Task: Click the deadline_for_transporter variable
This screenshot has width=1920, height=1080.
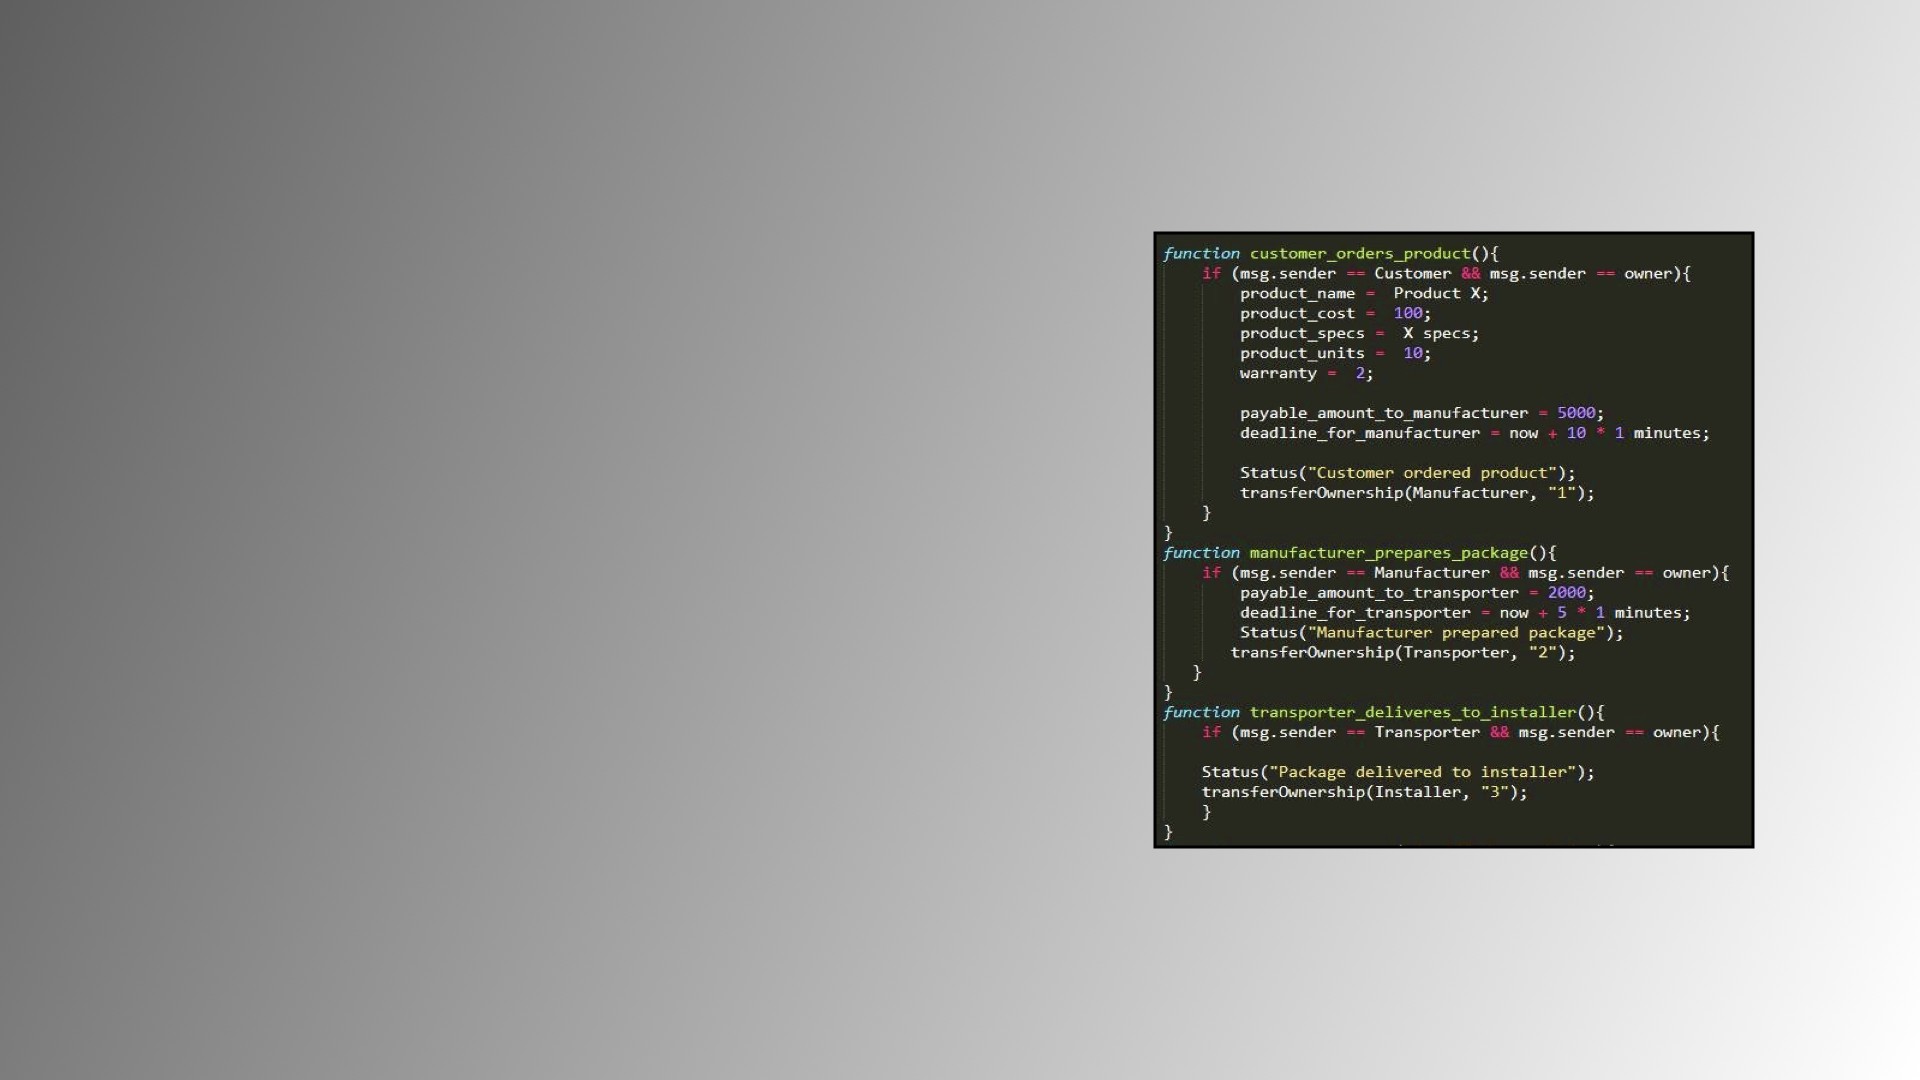Action: point(1355,613)
